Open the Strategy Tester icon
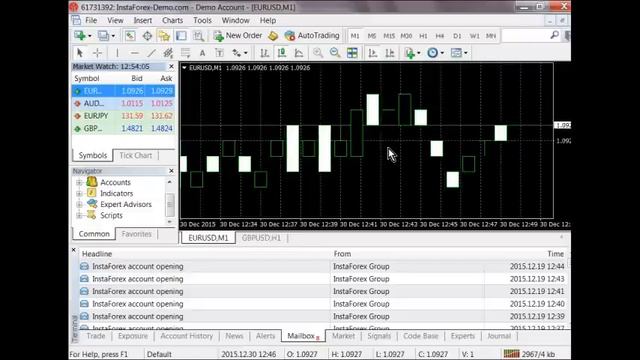Viewport: 640px width, 360px height. pos(198,36)
